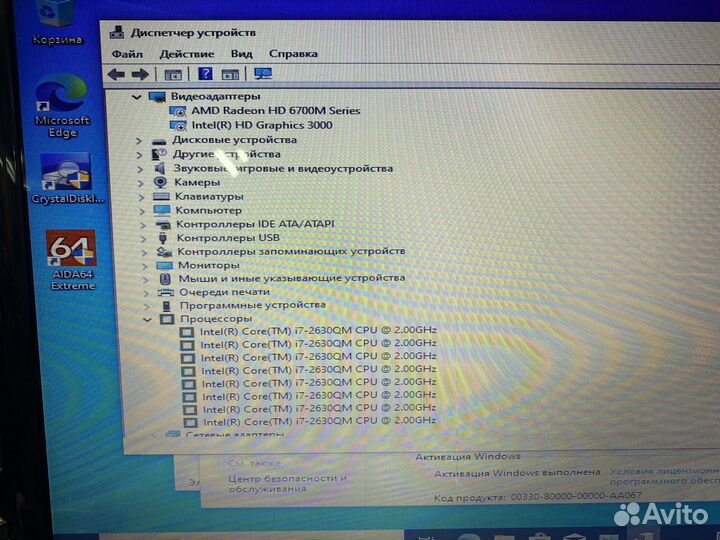This screenshot has height=540, width=720.
Task: Select the Процессоры category label
Action: tap(216, 318)
